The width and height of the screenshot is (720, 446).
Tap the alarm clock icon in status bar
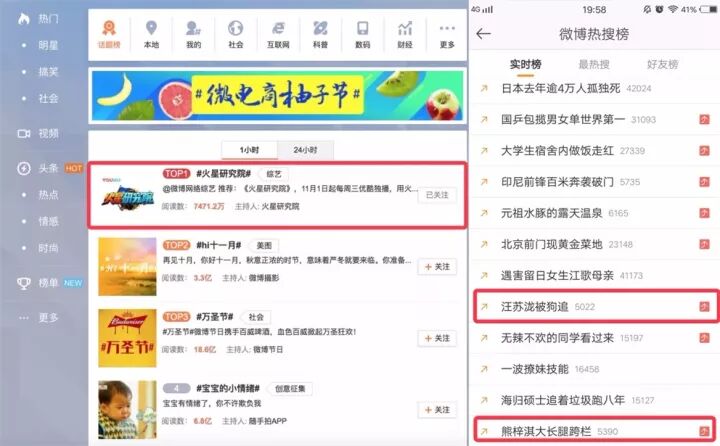659,9
